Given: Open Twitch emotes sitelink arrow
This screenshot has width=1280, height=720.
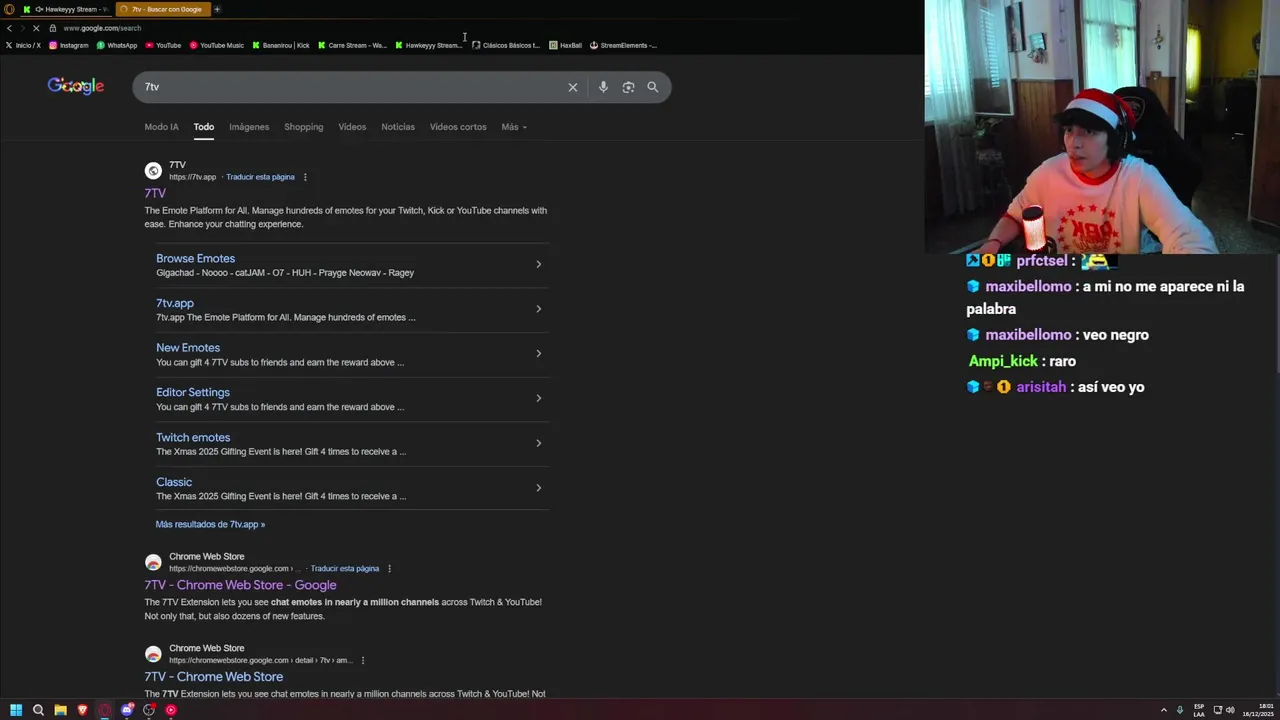Looking at the screenshot, I should (538, 444).
